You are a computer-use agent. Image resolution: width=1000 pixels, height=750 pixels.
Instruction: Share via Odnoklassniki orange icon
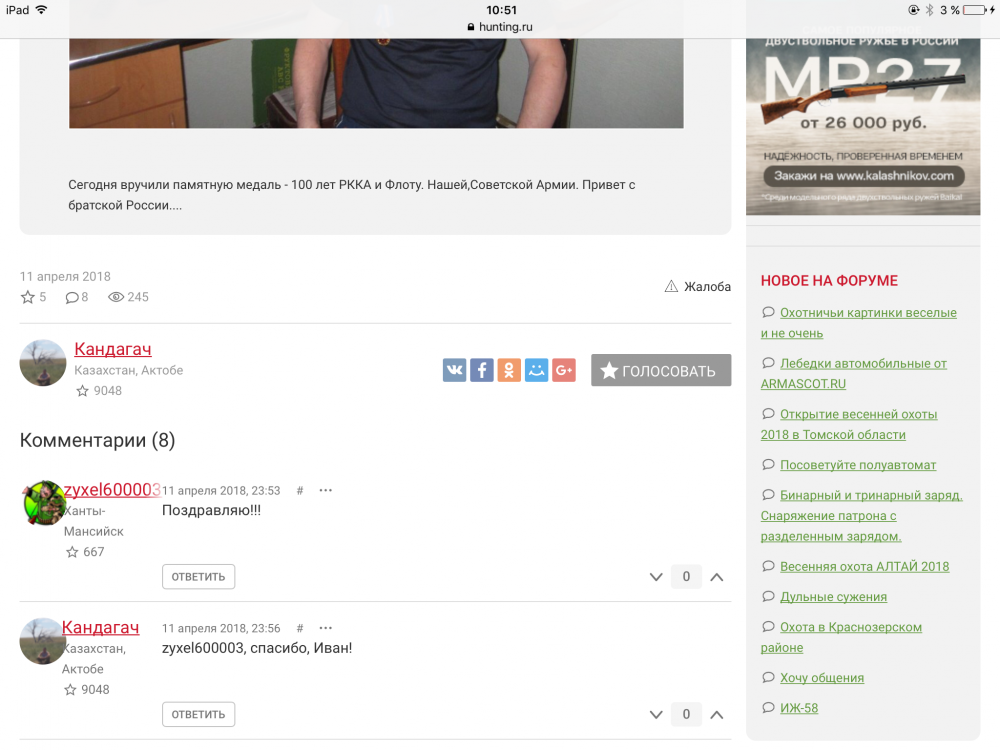click(x=509, y=370)
